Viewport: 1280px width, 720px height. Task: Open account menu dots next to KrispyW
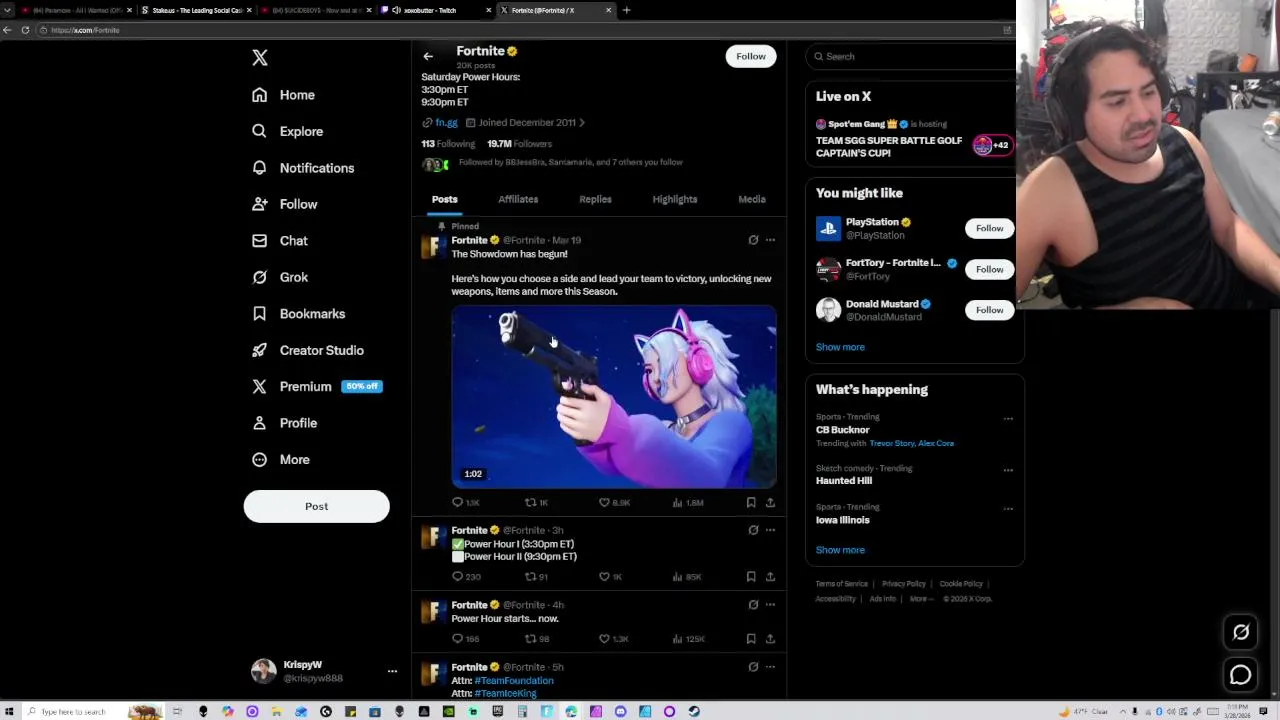point(392,671)
